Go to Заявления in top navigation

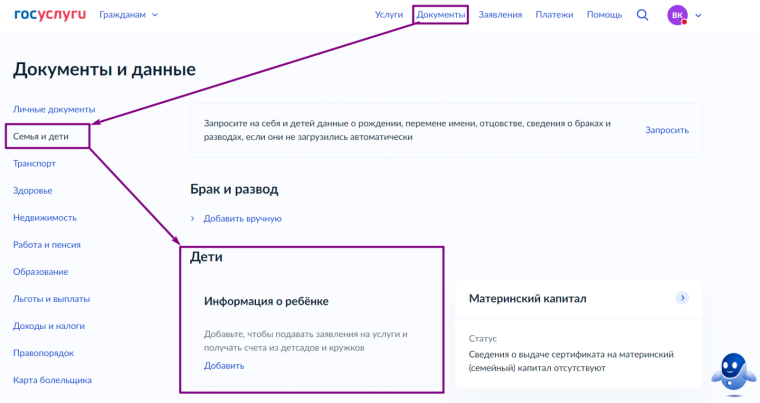point(500,15)
